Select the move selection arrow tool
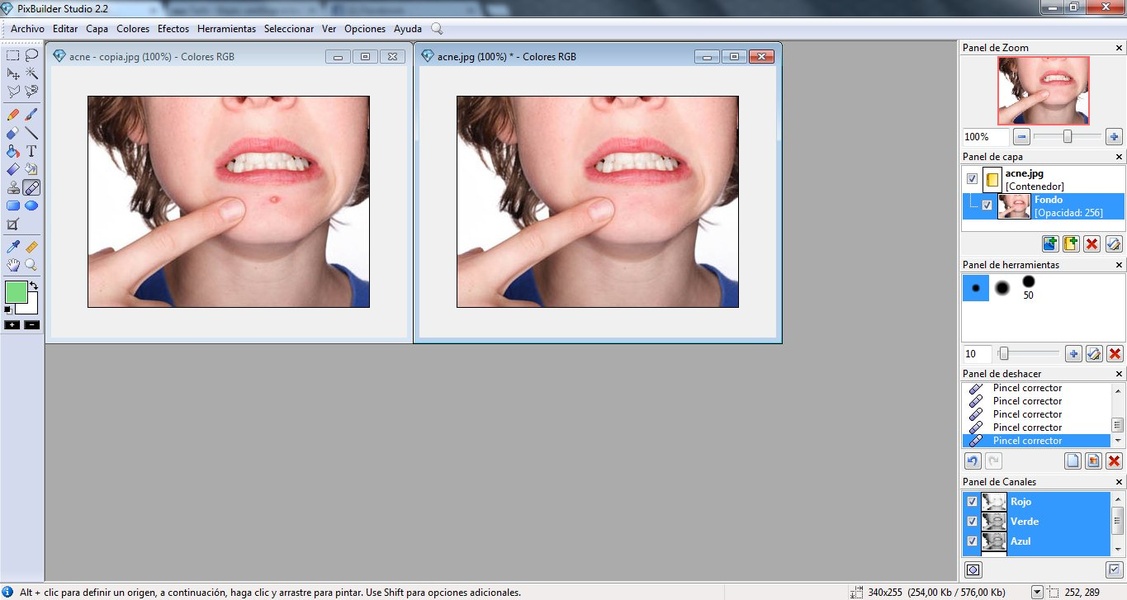 pyautogui.click(x=13, y=73)
